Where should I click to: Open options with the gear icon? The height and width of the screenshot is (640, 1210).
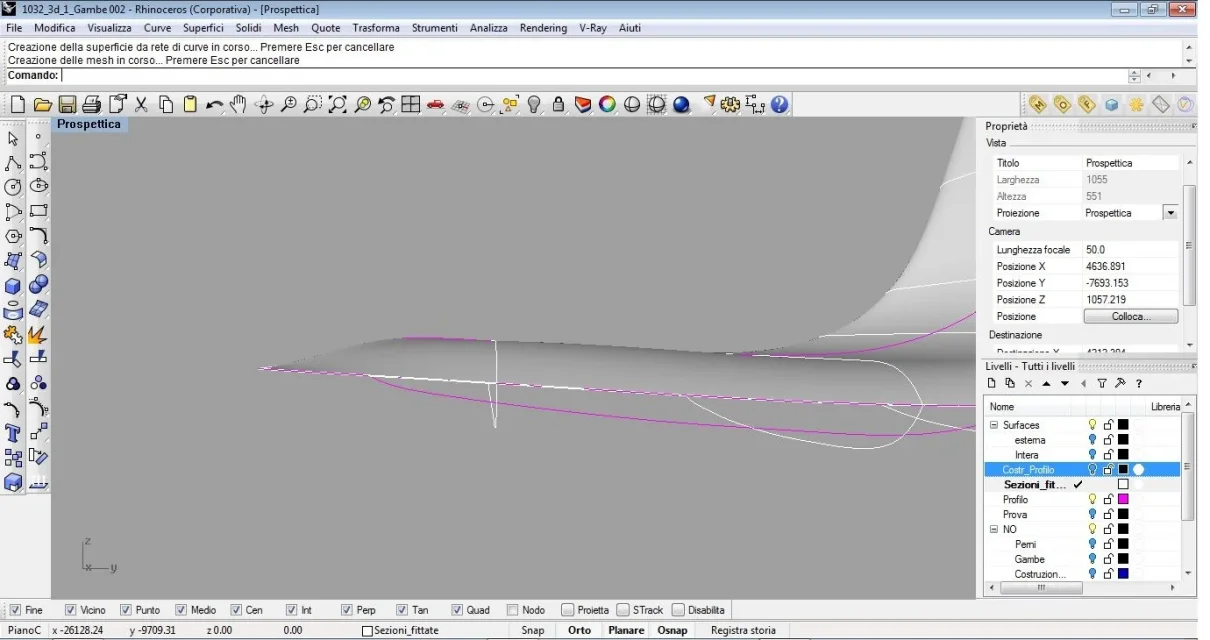[730, 104]
